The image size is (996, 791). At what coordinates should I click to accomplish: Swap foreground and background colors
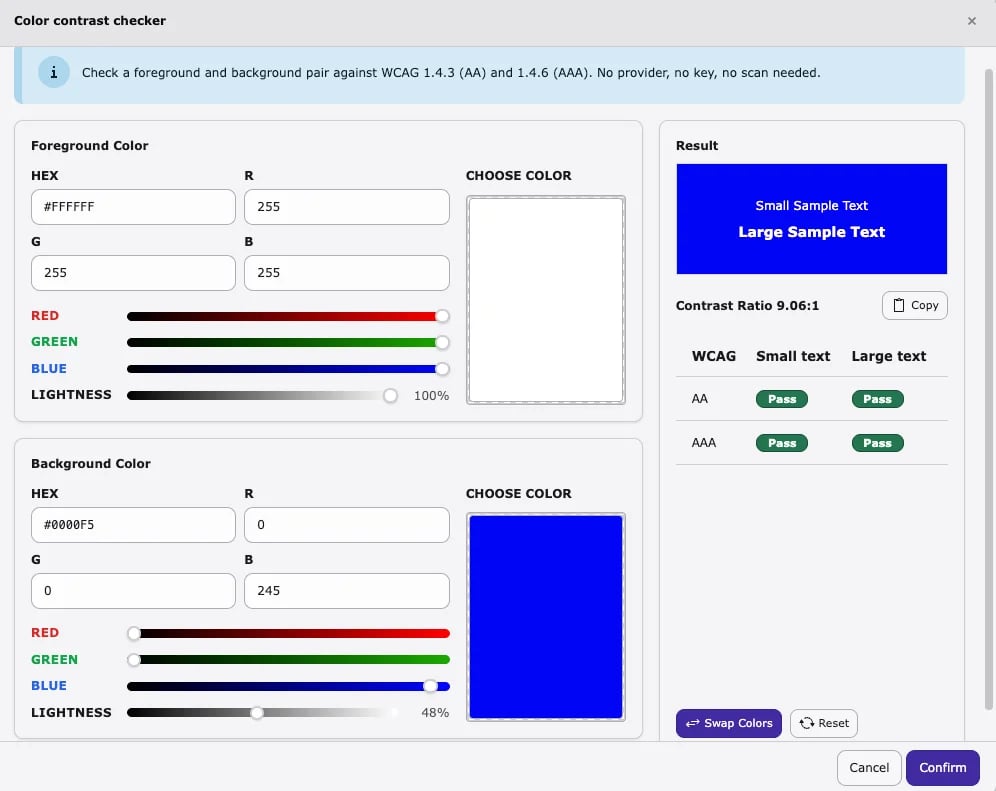(x=729, y=723)
